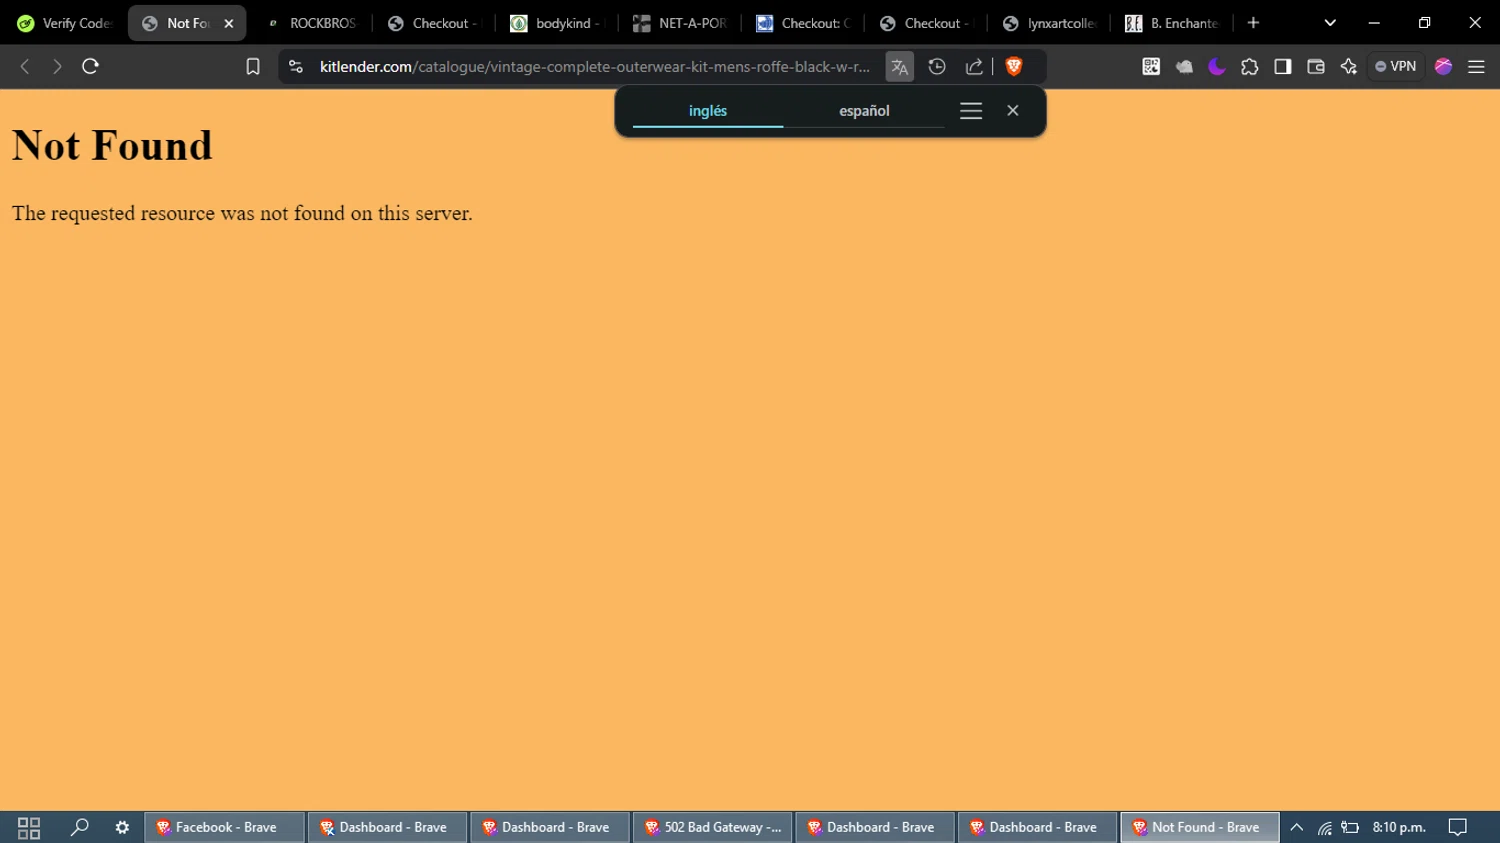View site information for kitlender.com
Screen dimensions: 1500x843
point(295,66)
